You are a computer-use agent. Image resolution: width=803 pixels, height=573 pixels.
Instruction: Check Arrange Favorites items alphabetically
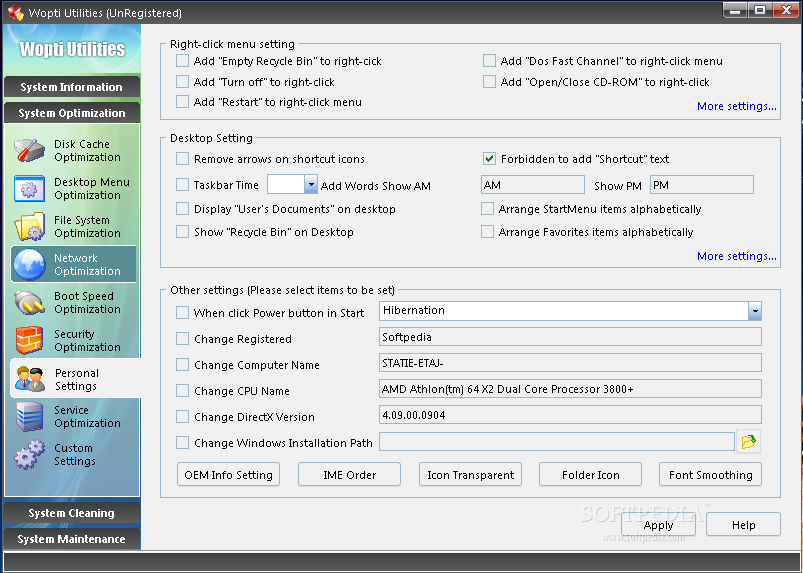coord(487,231)
